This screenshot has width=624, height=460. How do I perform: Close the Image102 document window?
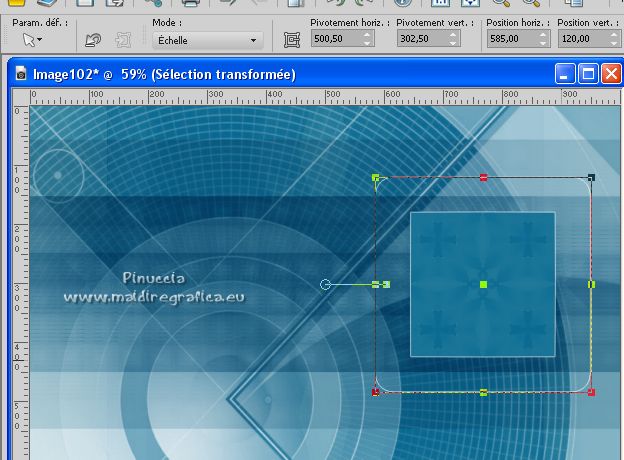(x=612, y=74)
